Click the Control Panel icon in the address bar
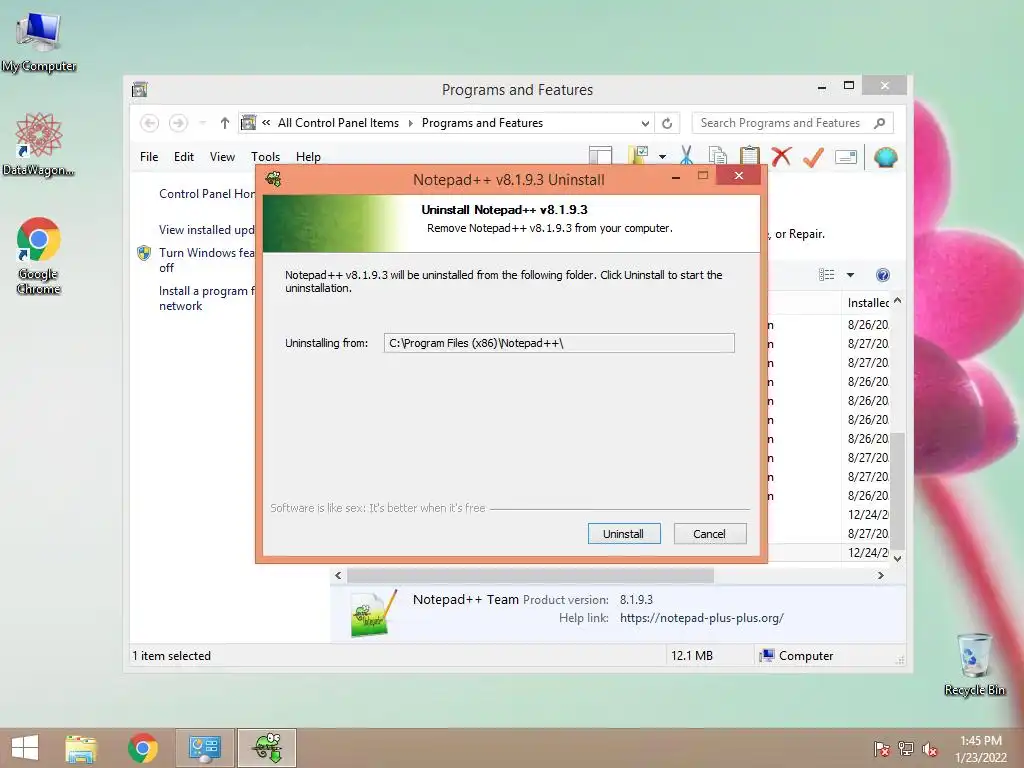The height and width of the screenshot is (768, 1024). [249, 122]
